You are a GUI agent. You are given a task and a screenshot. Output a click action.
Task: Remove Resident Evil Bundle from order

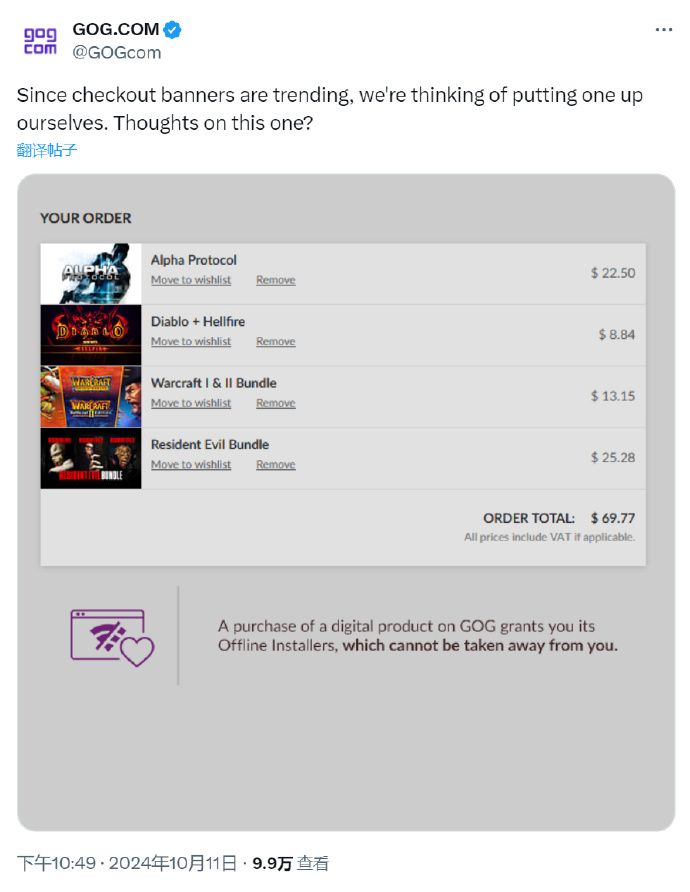(275, 464)
